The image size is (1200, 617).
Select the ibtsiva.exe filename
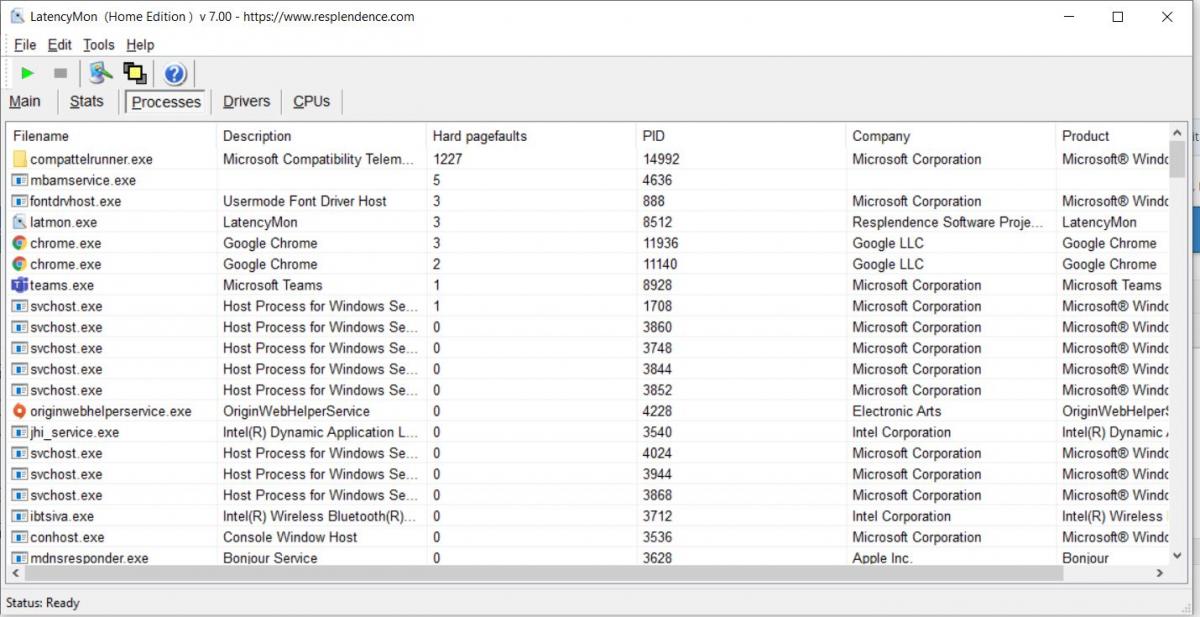62,516
